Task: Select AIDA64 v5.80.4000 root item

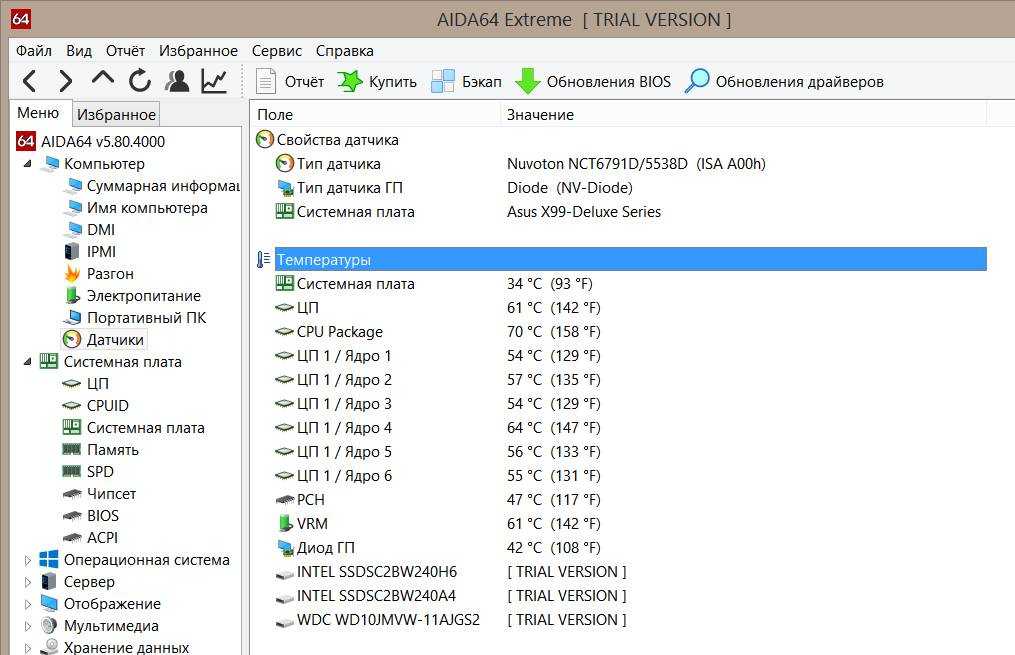Action: tap(91, 141)
